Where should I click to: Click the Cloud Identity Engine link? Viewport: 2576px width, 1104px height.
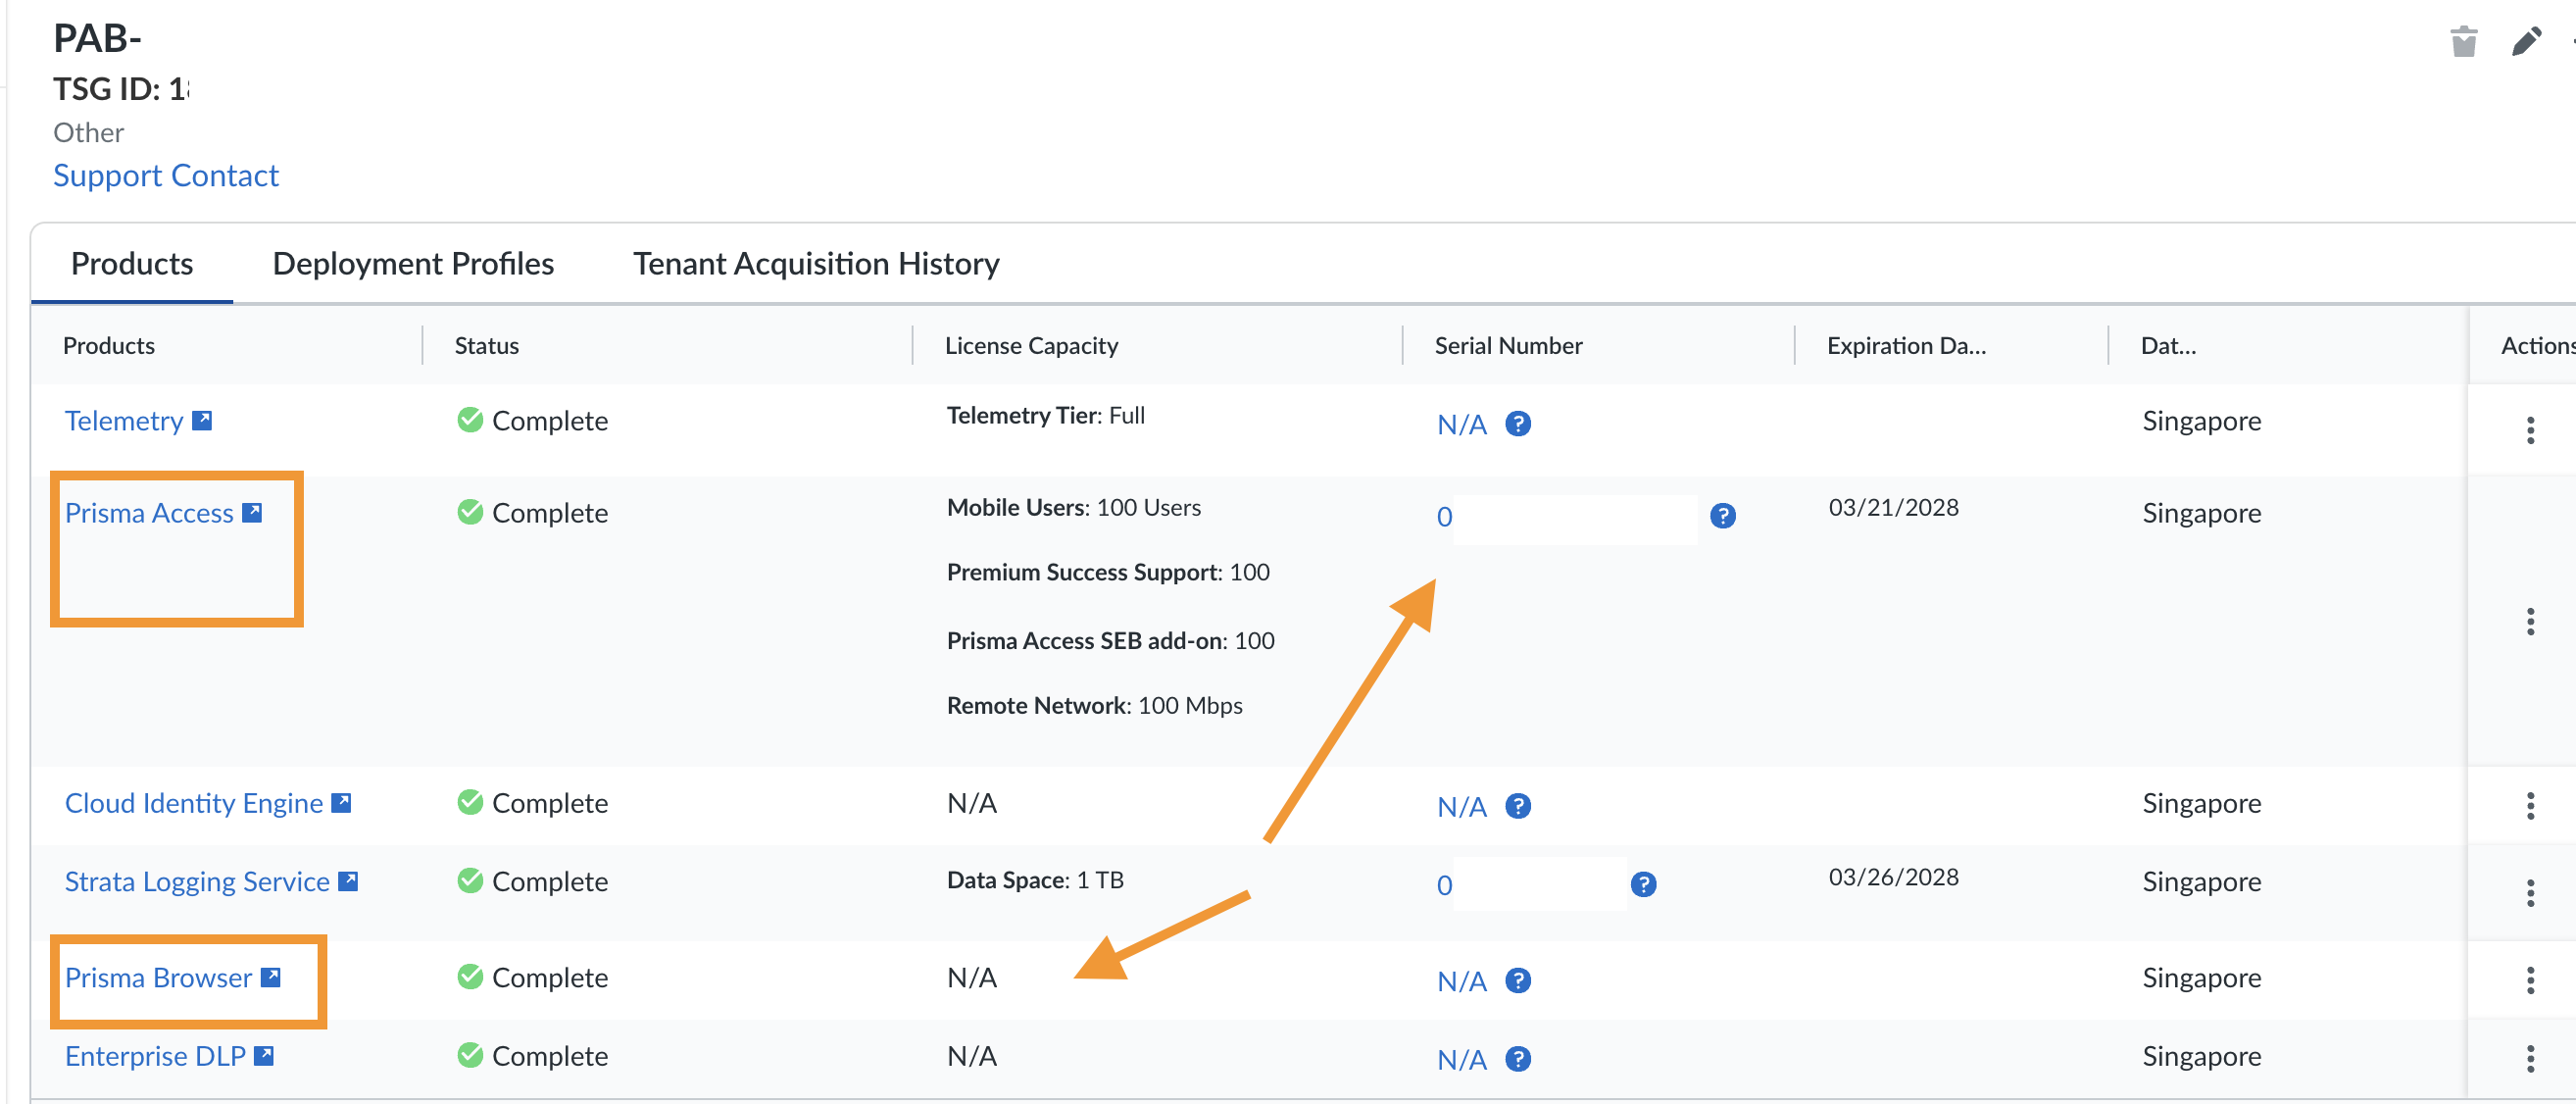point(193,803)
